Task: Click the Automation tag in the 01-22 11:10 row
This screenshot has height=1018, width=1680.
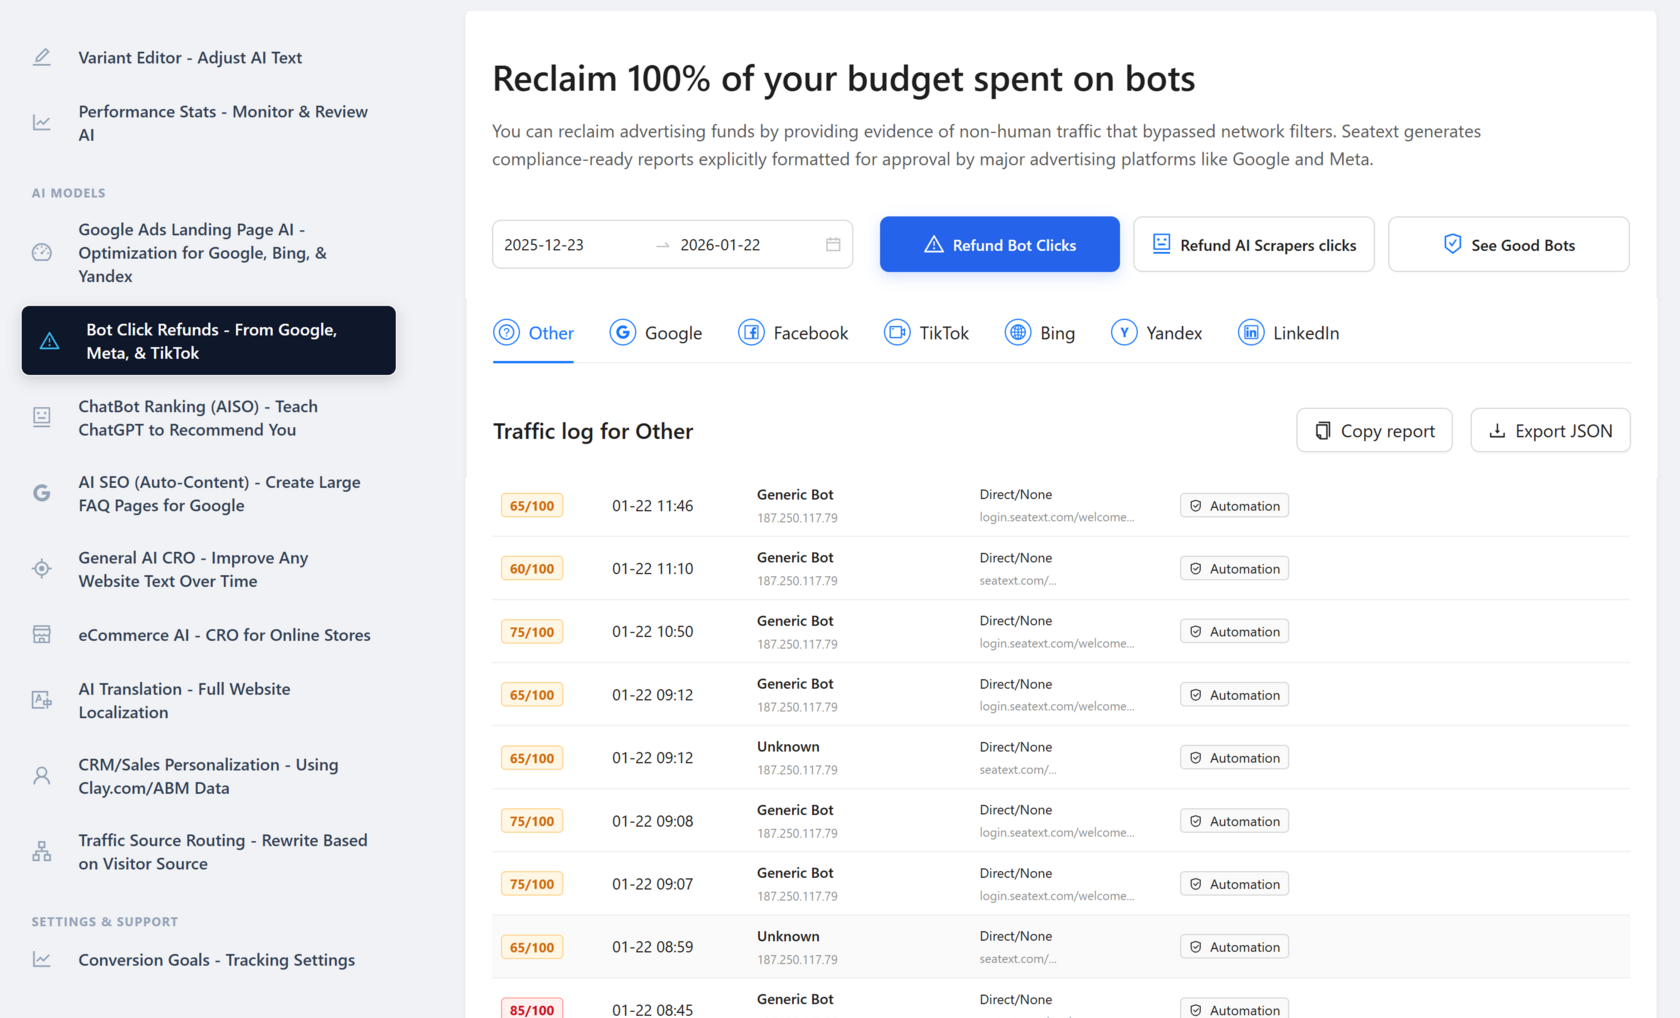Action: (1234, 569)
